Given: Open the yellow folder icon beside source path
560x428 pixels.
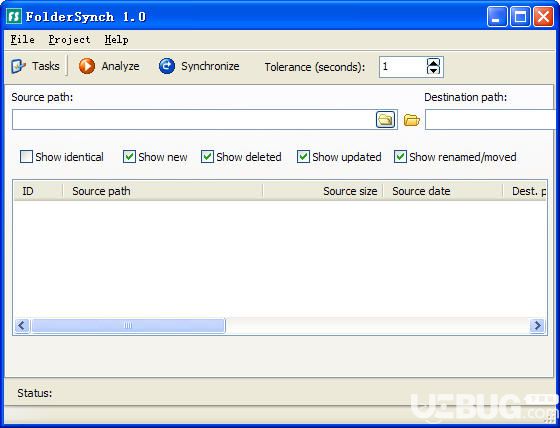Looking at the screenshot, I should click(x=411, y=120).
